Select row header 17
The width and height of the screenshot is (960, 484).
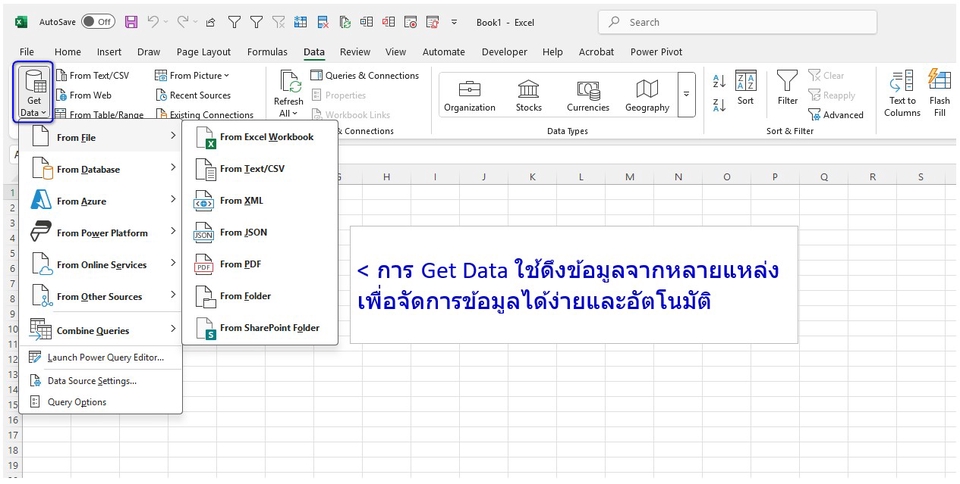pos(13,435)
